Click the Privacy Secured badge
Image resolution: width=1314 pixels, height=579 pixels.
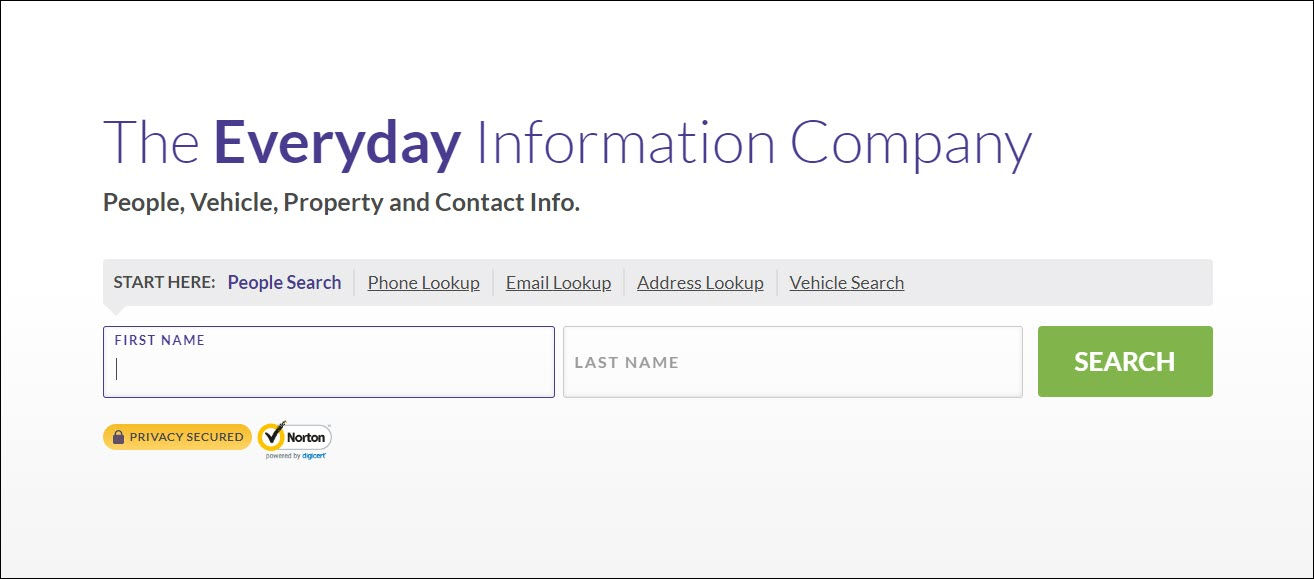(177, 437)
